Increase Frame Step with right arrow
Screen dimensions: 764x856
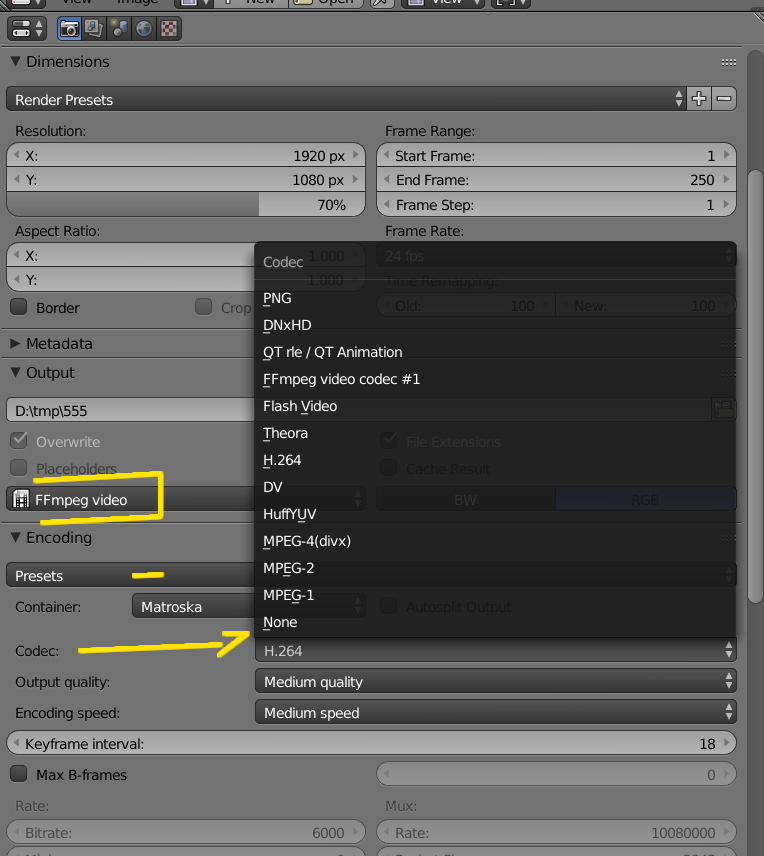(x=726, y=204)
